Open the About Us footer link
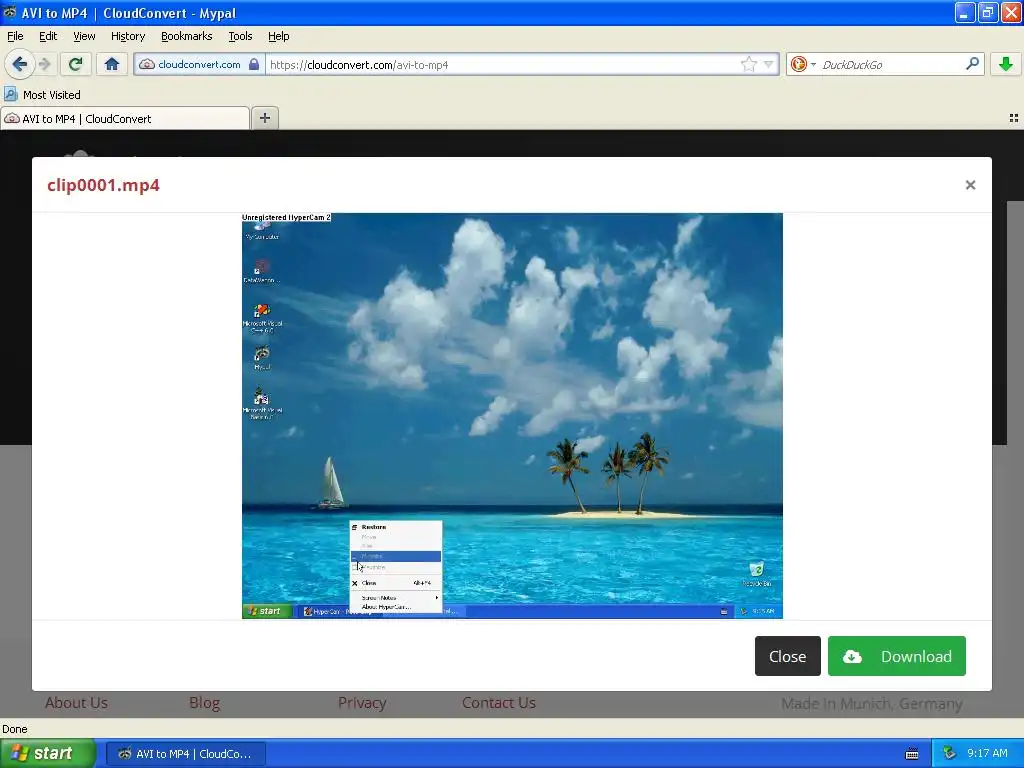Screen dimensions: 1024x768 [76, 703]
